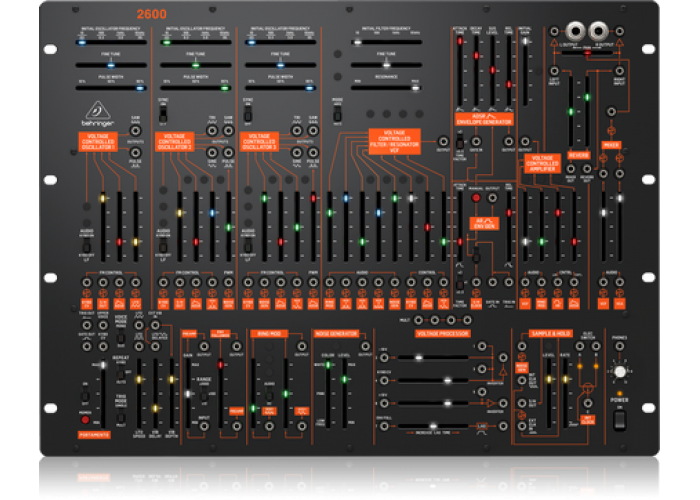
Task: Click the VCA initial gain slider handle
Action: pos(525,41)
